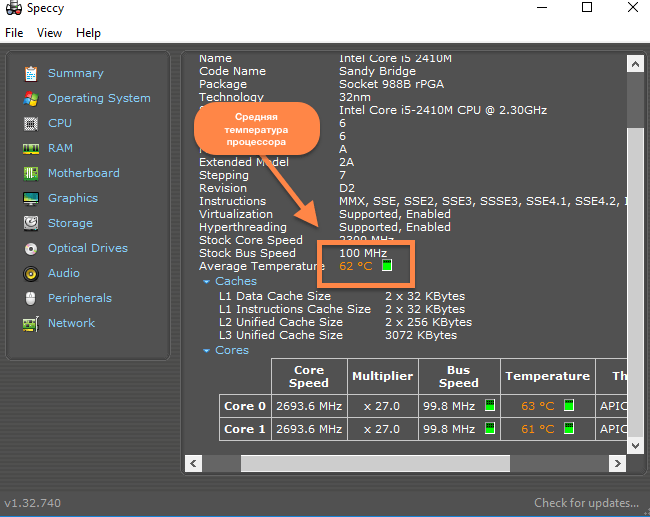Click Core 1 temperature graph icon
The width and height of the screenshot is (650, 517).
569,428
